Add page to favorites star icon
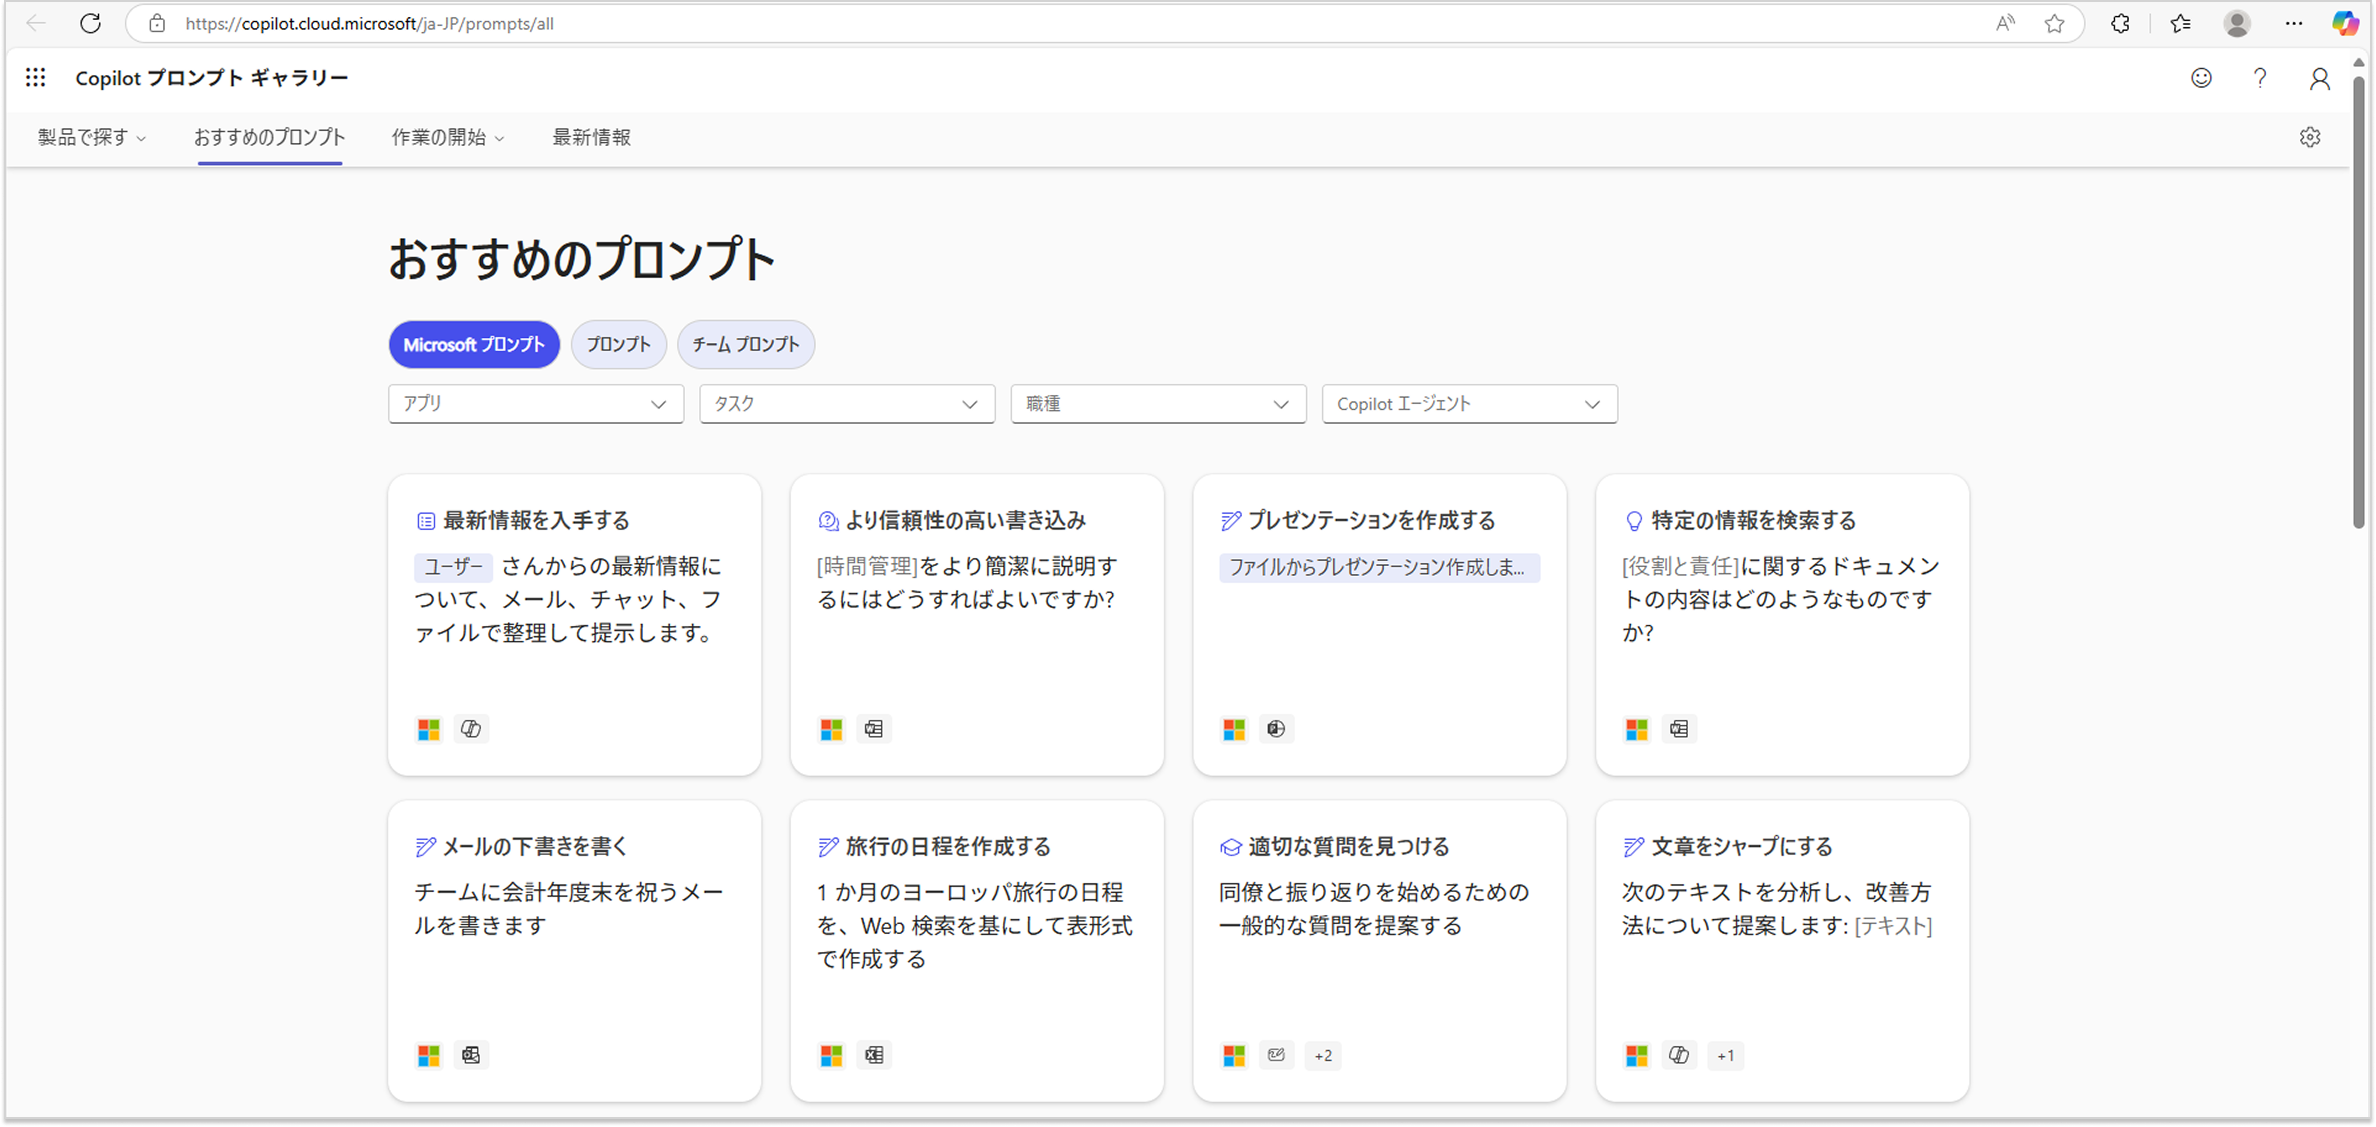Screen dimensions: 2376x1127 click(x=2054, y=24)
